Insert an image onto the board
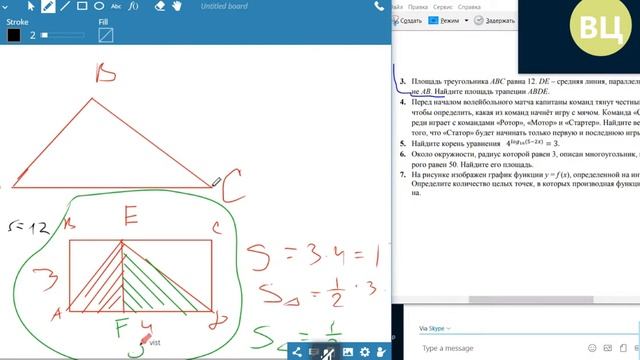Viewport: 640px width, 360px height. [348, 352]
